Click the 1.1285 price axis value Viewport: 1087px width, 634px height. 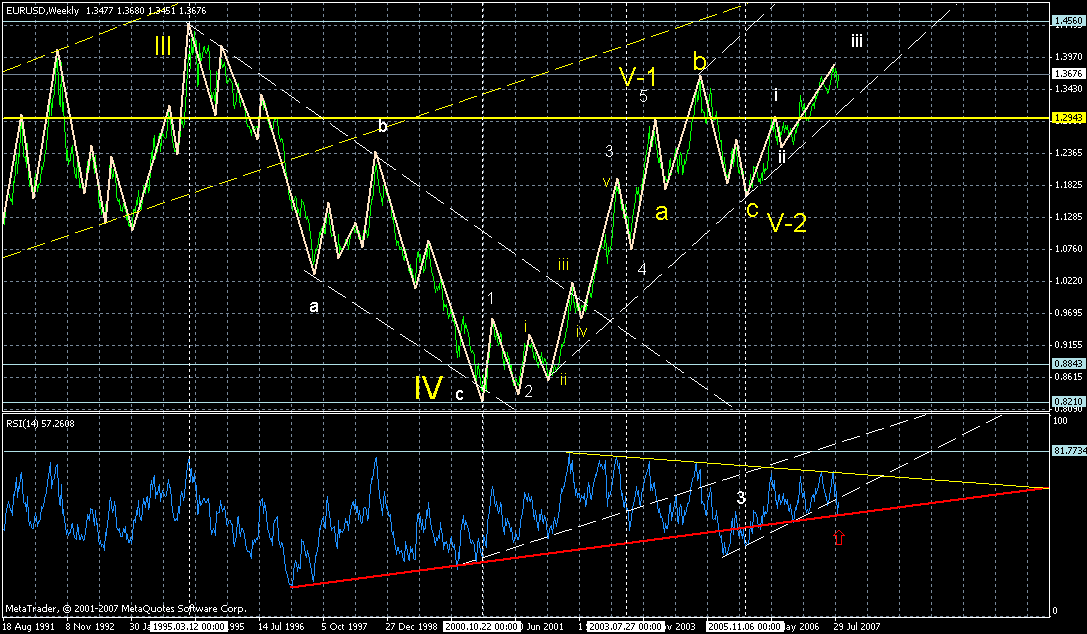point(1068,216)
